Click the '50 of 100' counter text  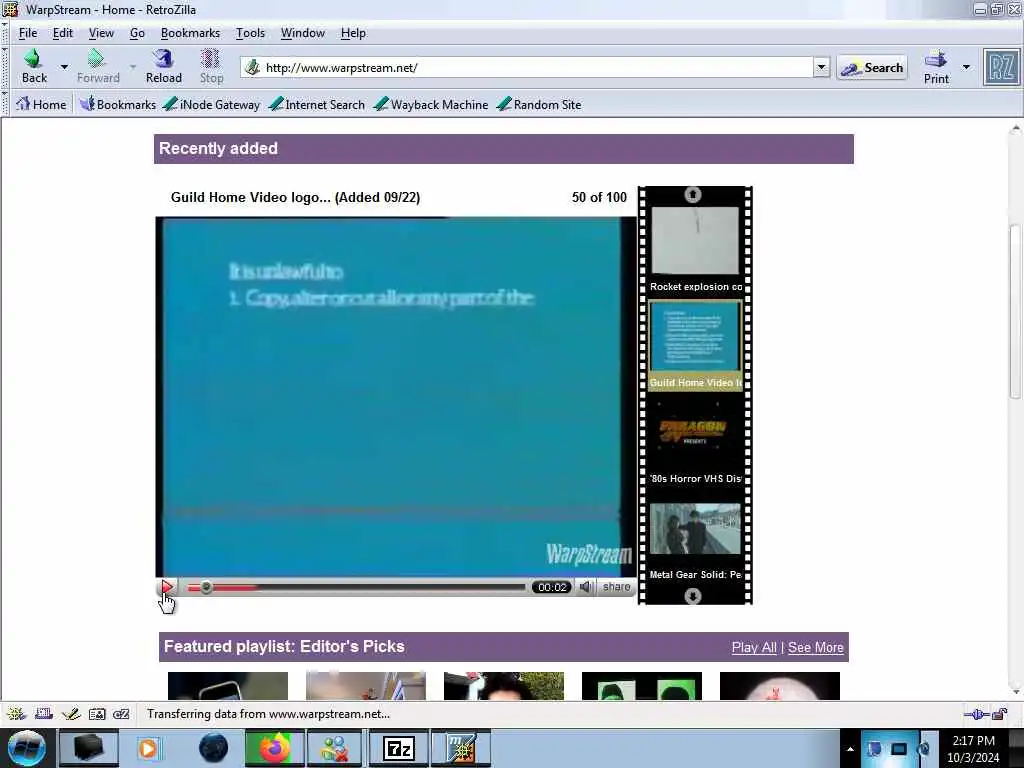[x=599, y=197]
